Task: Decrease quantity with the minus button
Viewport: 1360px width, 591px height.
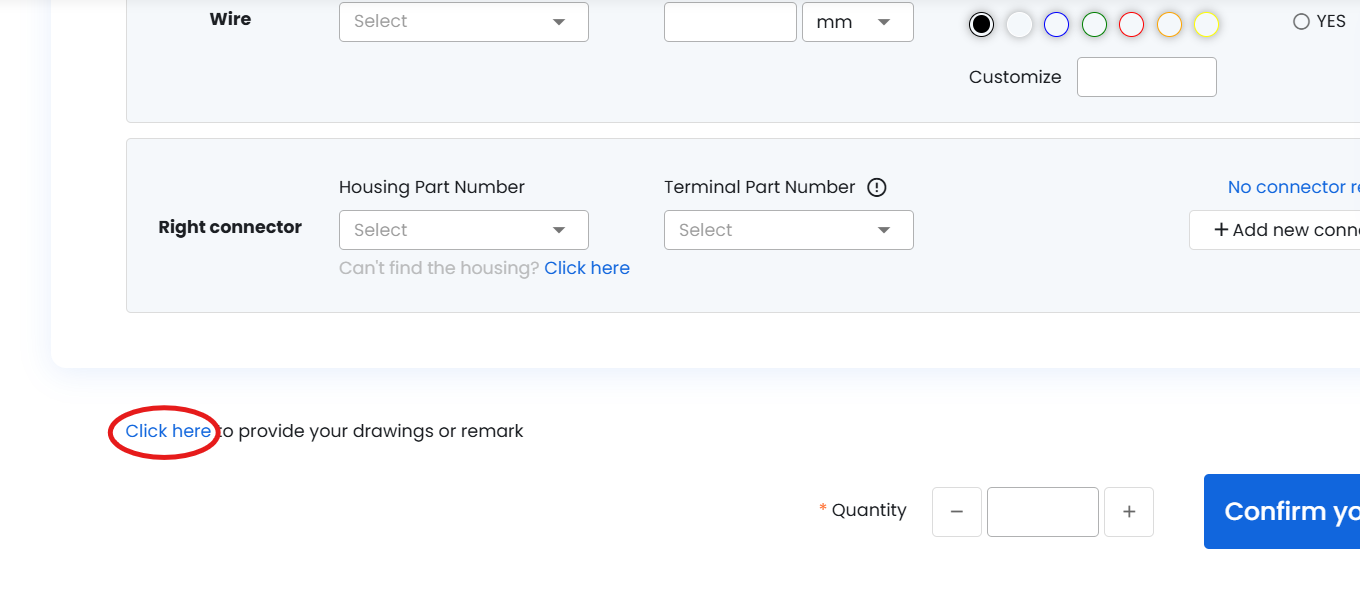Action: point(957,512)
